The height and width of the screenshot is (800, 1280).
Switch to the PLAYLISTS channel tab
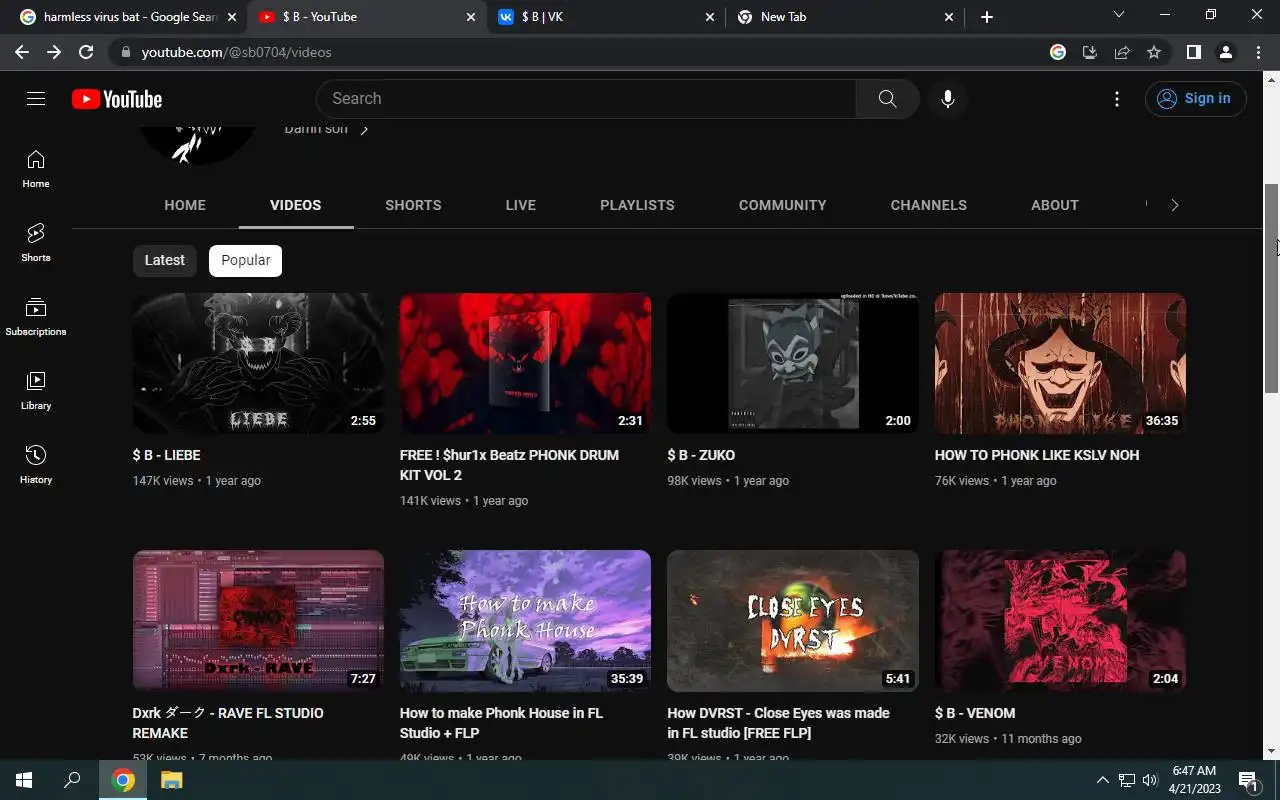click(x=637, y=205)
